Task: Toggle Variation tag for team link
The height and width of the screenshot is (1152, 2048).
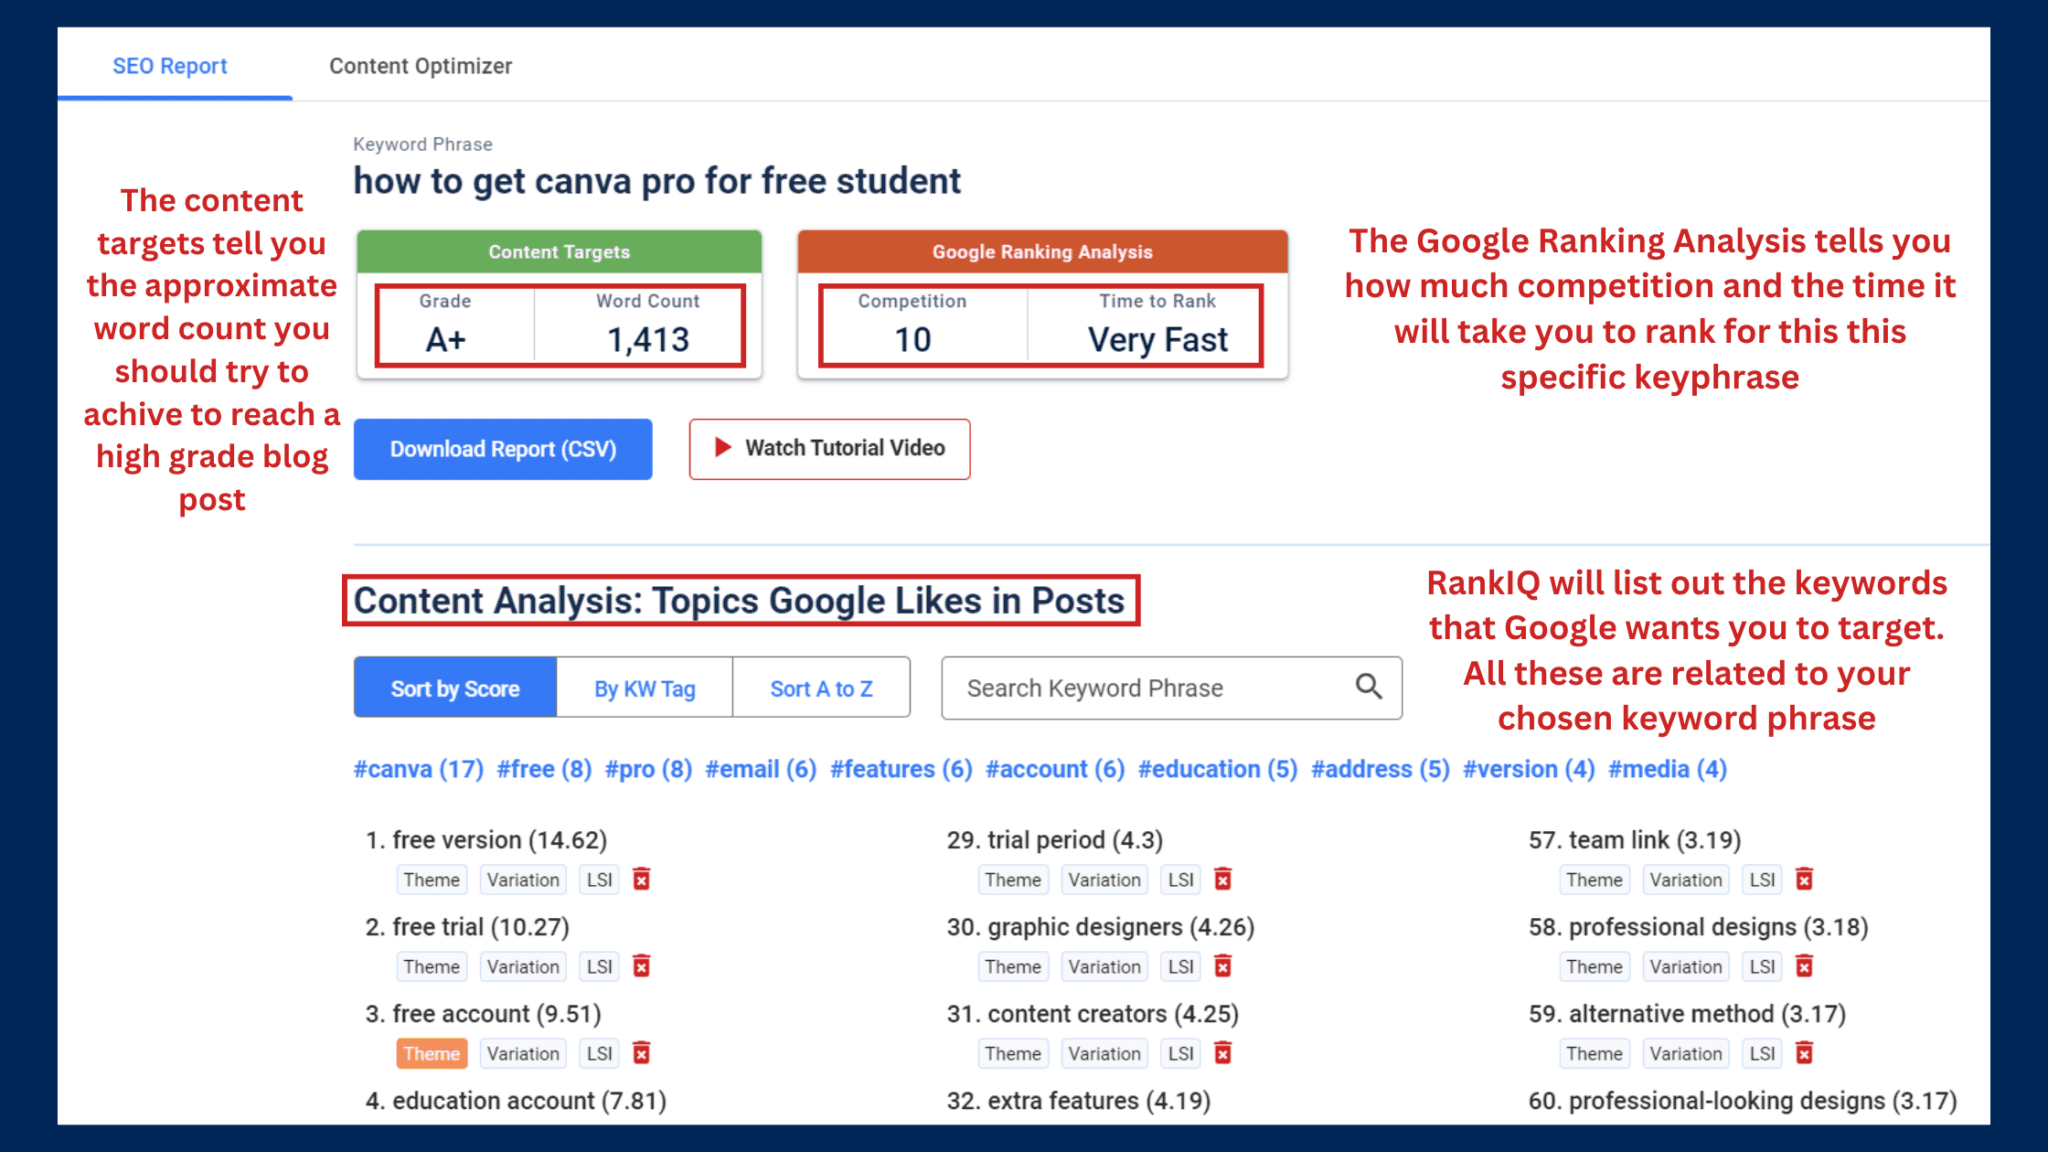Action: (1686, 880)
